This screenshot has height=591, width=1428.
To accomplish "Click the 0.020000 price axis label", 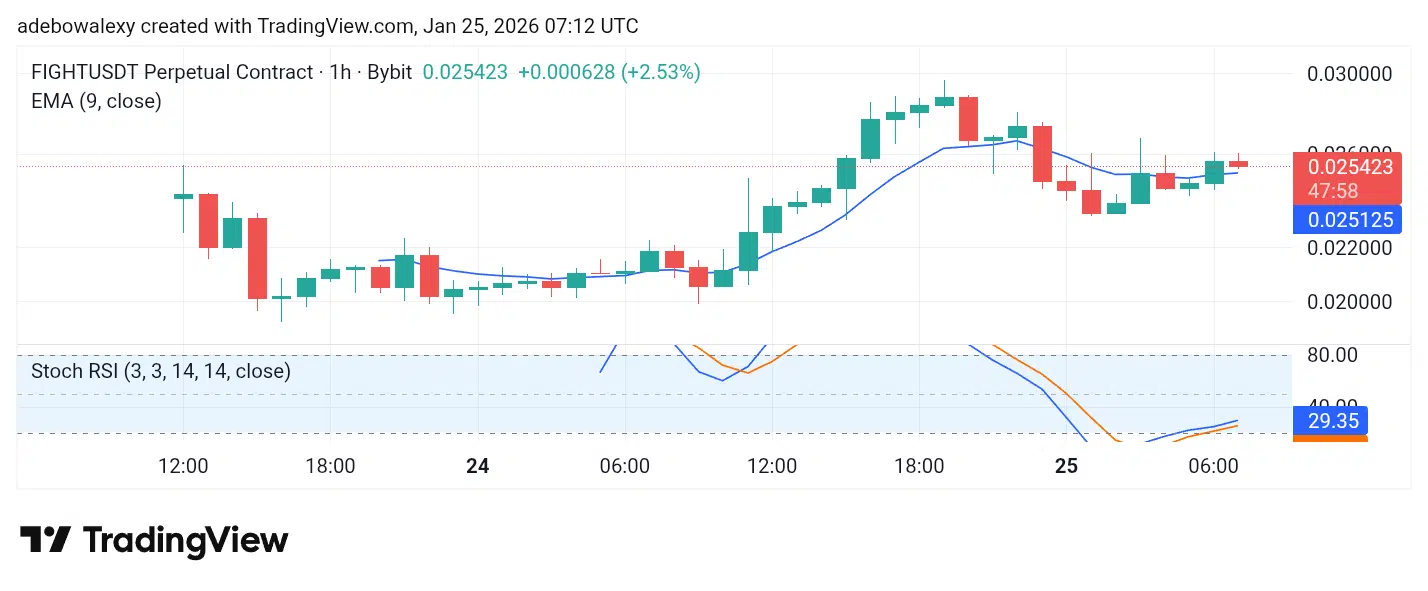I will coord(1348,302).
